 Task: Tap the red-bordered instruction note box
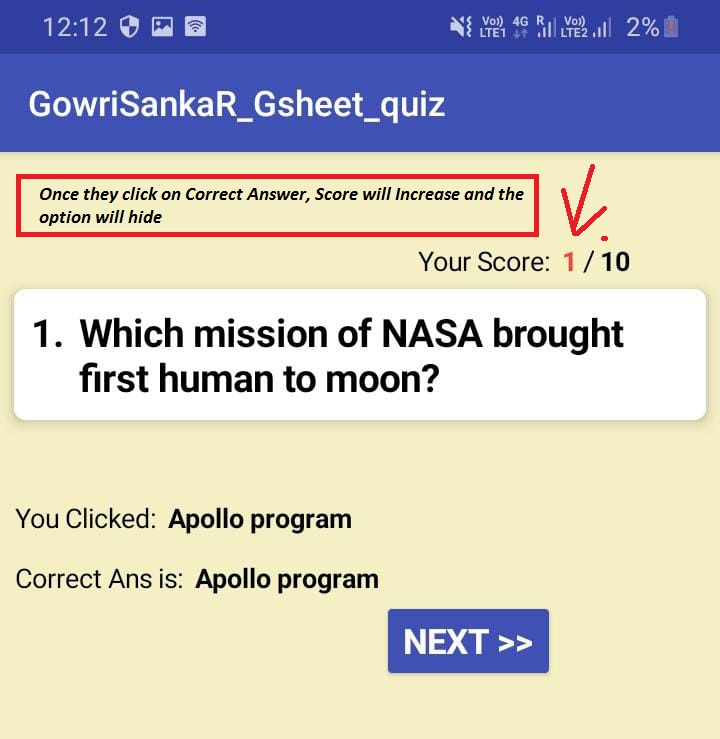[278, 205]
